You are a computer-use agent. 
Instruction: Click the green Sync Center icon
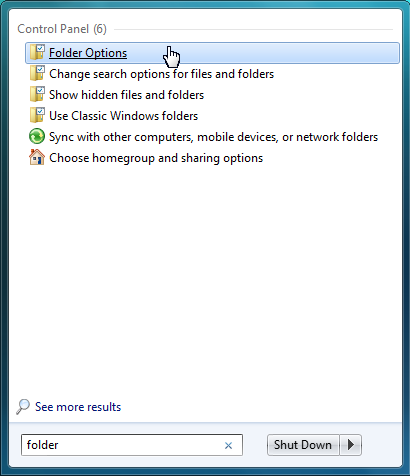pos(37,137)
